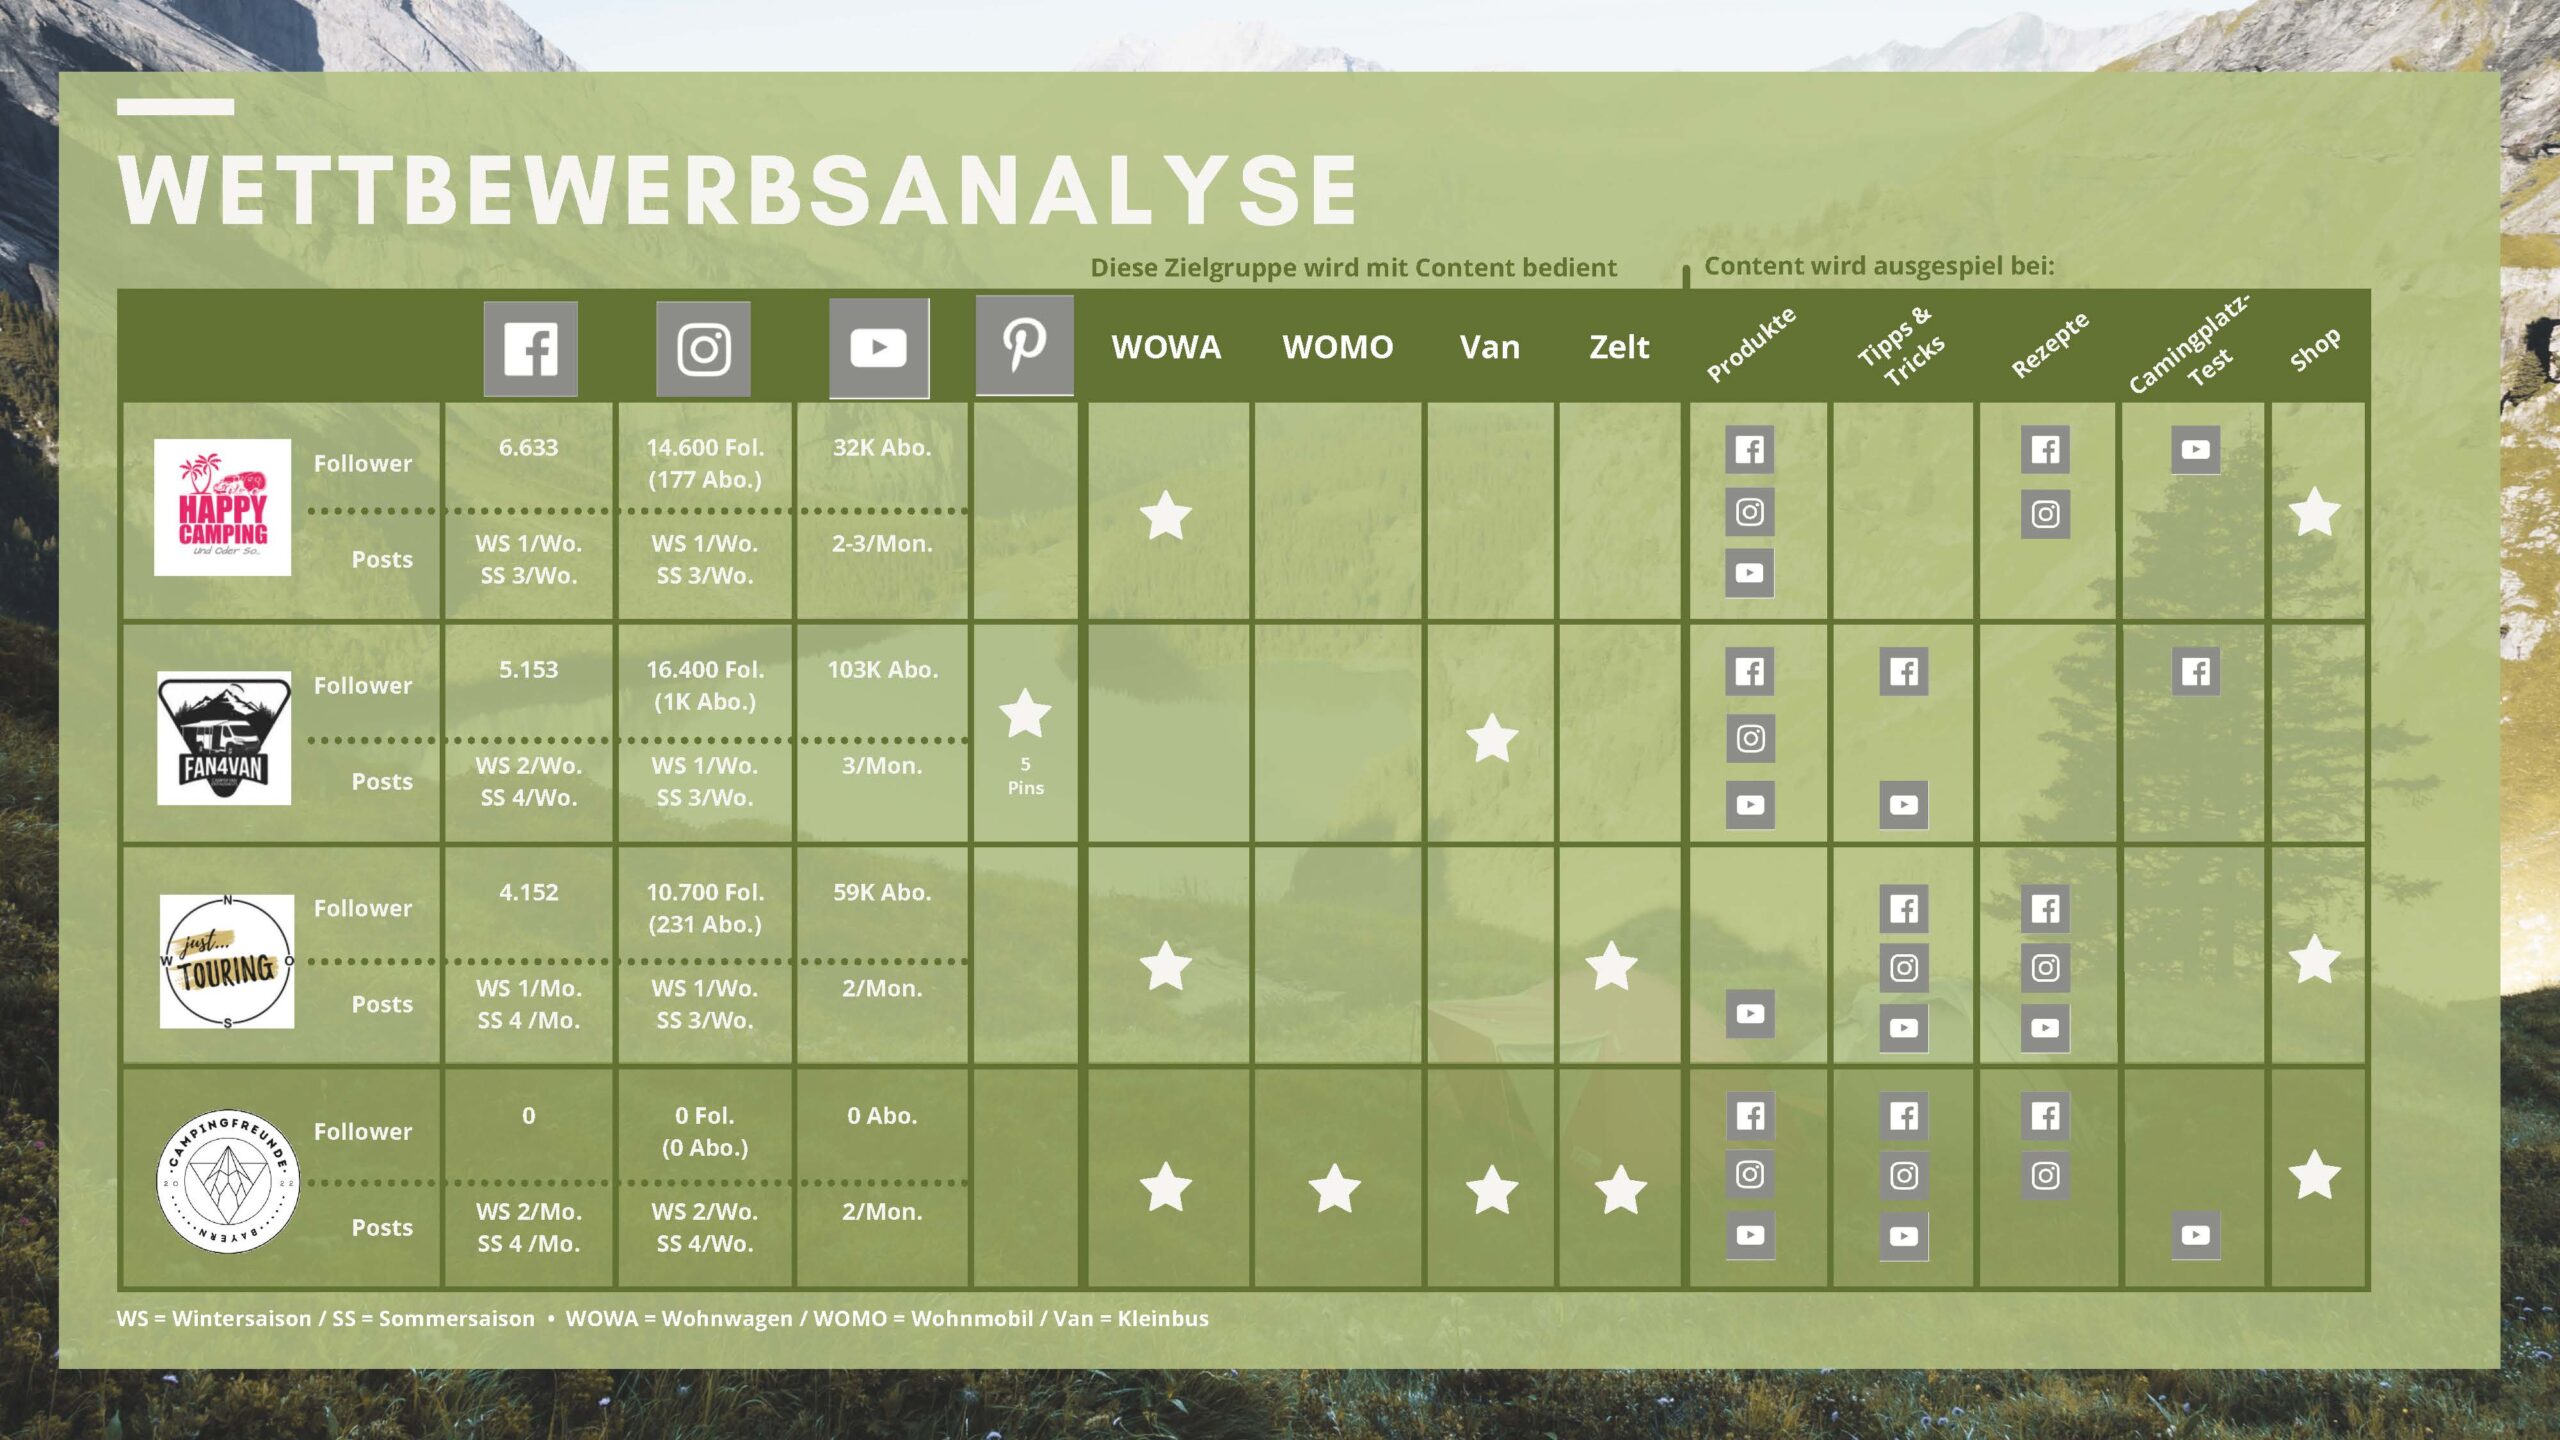This screenshot has width=2560, height=1440.
Task: Click the Zelt column header
Action: pos(1619,347)
